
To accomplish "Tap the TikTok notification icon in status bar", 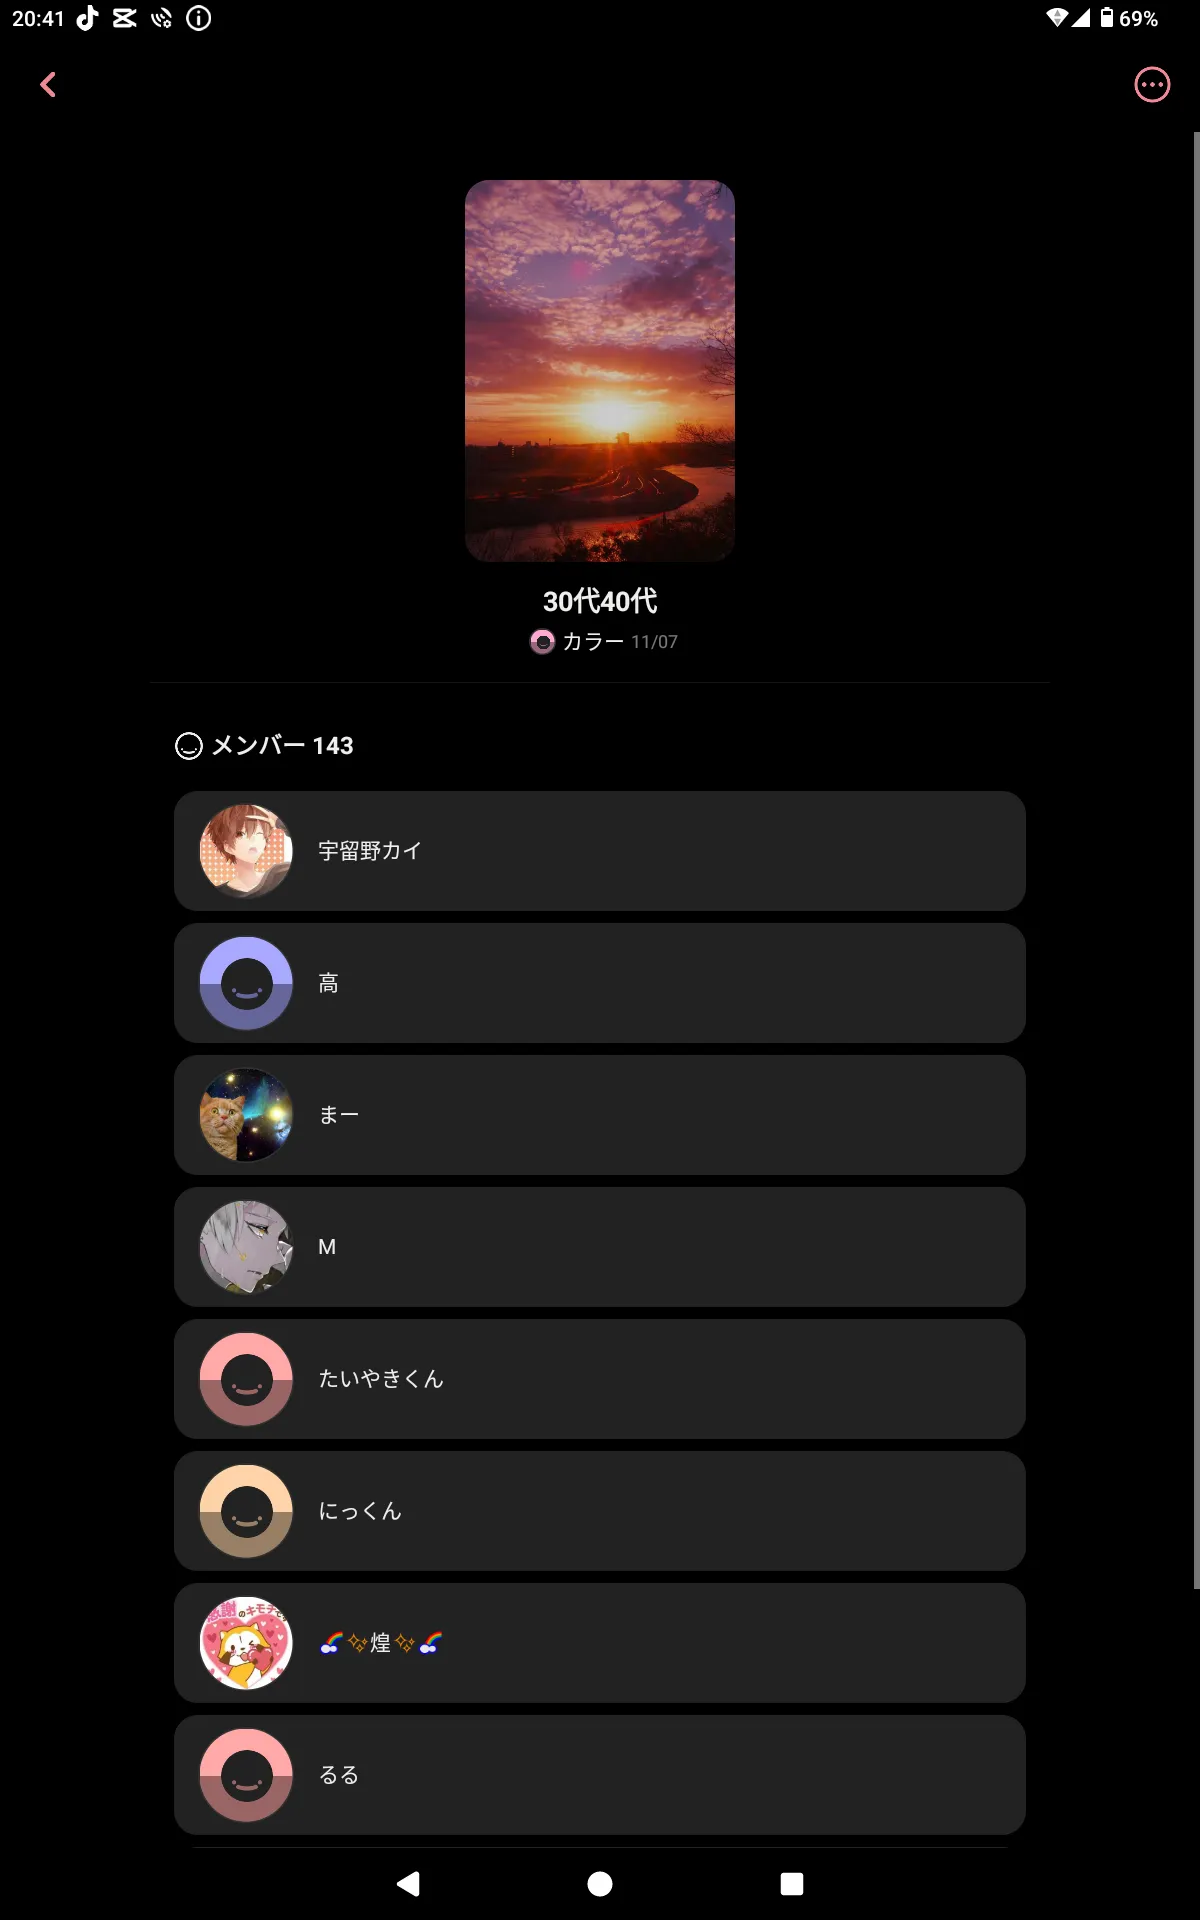I will [88, 18].
